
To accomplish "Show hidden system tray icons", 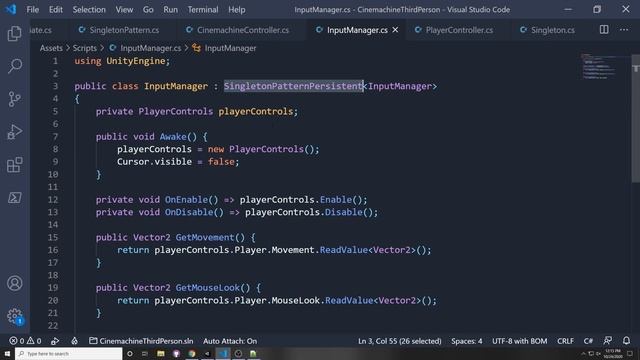I will coord(583,353).
